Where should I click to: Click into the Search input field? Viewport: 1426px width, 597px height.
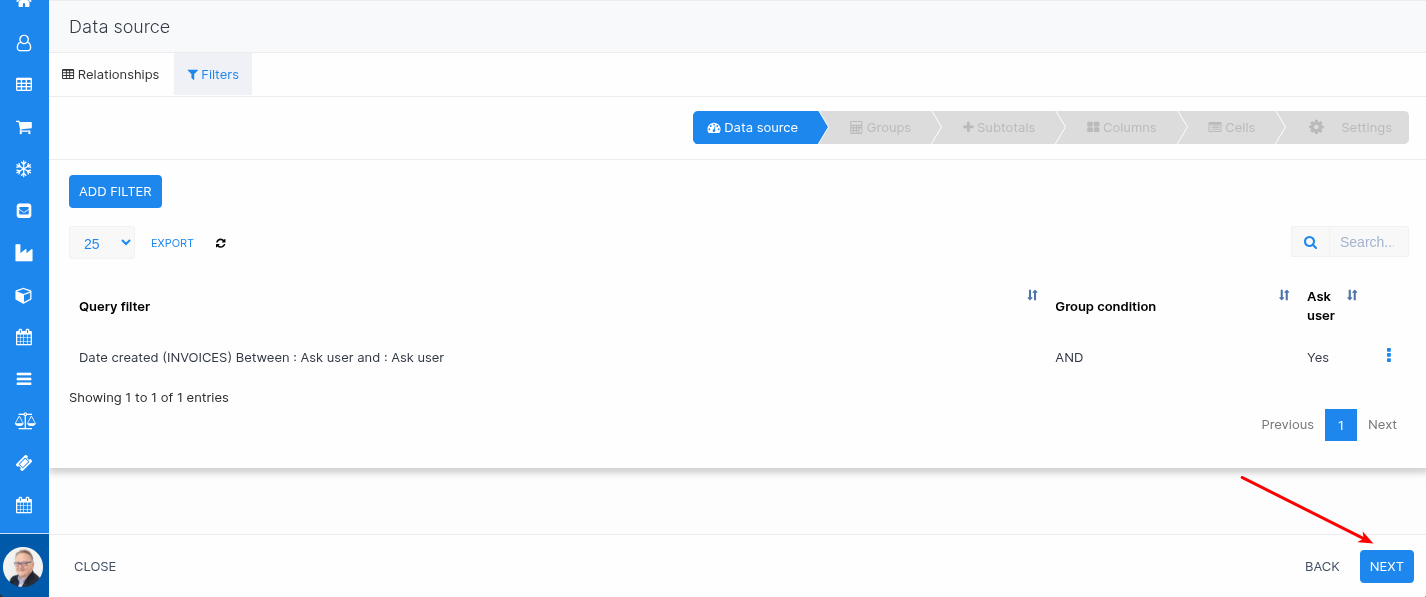click(x=1367, y=242)
